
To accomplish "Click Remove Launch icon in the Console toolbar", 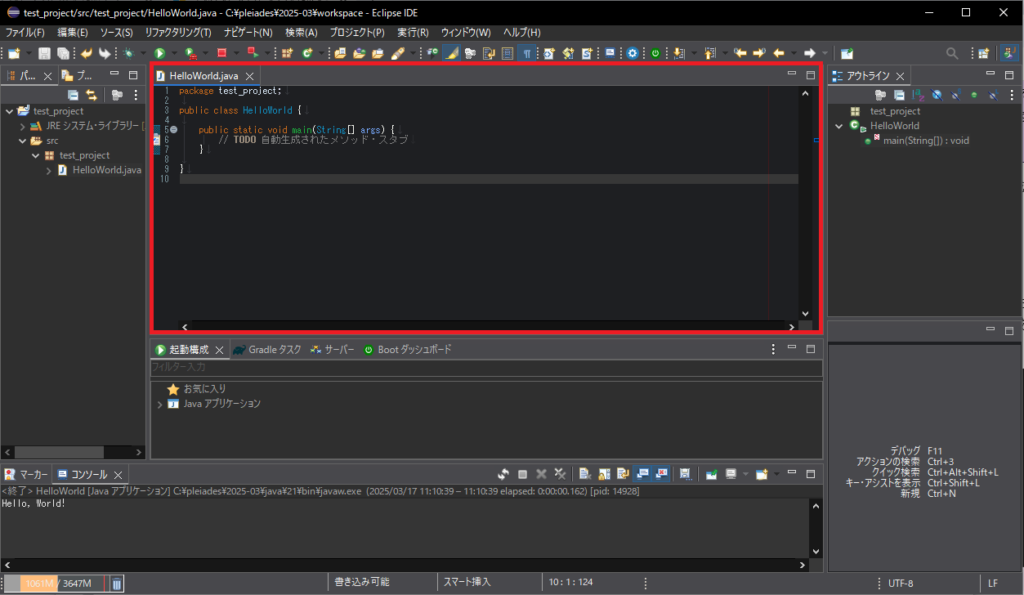I will click(541, 474).
